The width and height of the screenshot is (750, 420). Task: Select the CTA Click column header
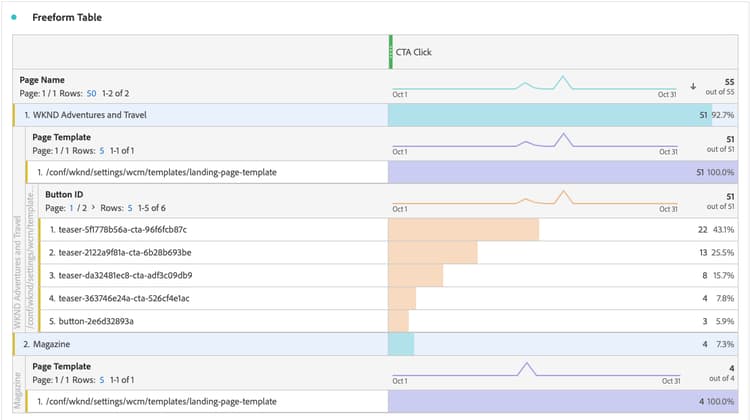coord(413,52)
